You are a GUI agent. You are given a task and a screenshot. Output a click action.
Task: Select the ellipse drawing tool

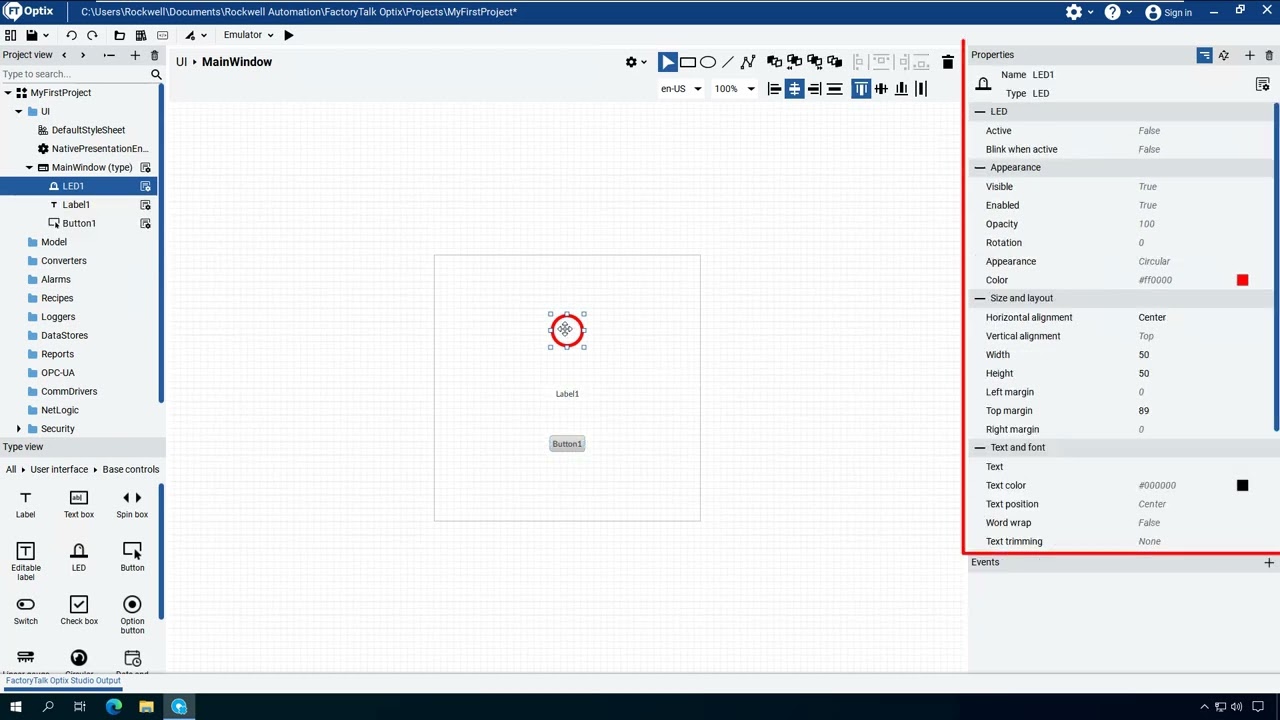[708, 62]
